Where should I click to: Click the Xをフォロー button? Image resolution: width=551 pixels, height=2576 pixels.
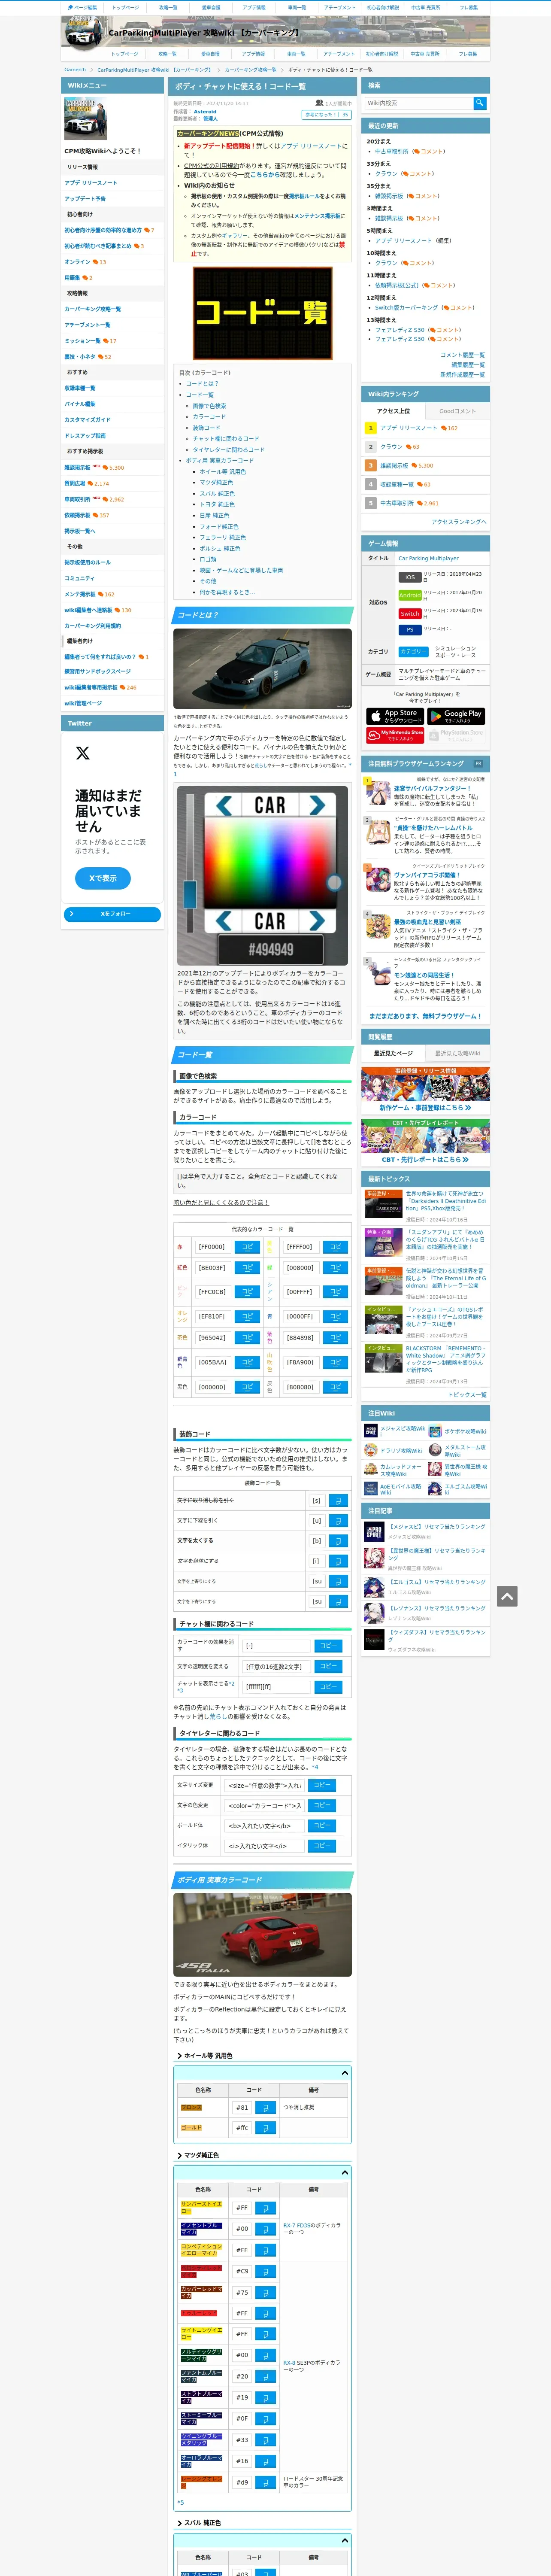[112, 914]
